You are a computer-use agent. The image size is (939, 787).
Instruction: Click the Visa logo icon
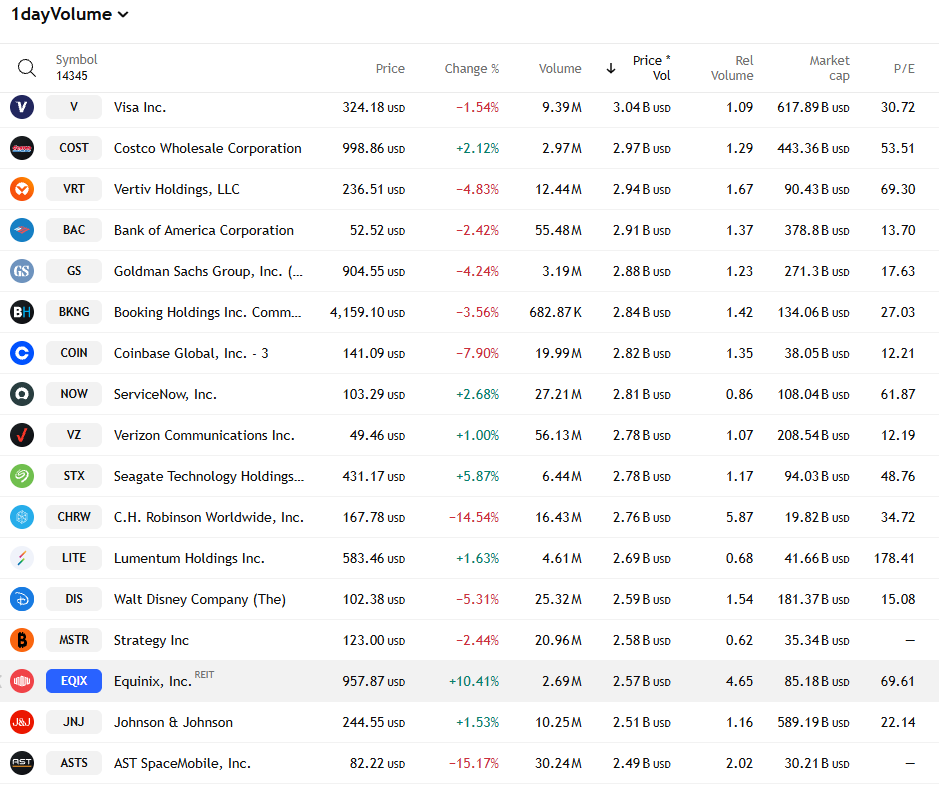22,107
